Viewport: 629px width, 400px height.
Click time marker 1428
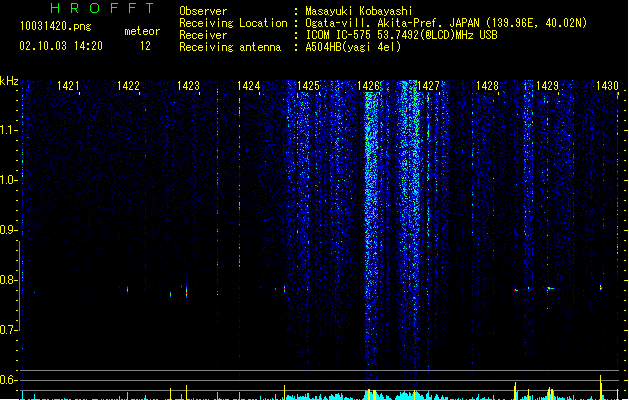(487, 86)
